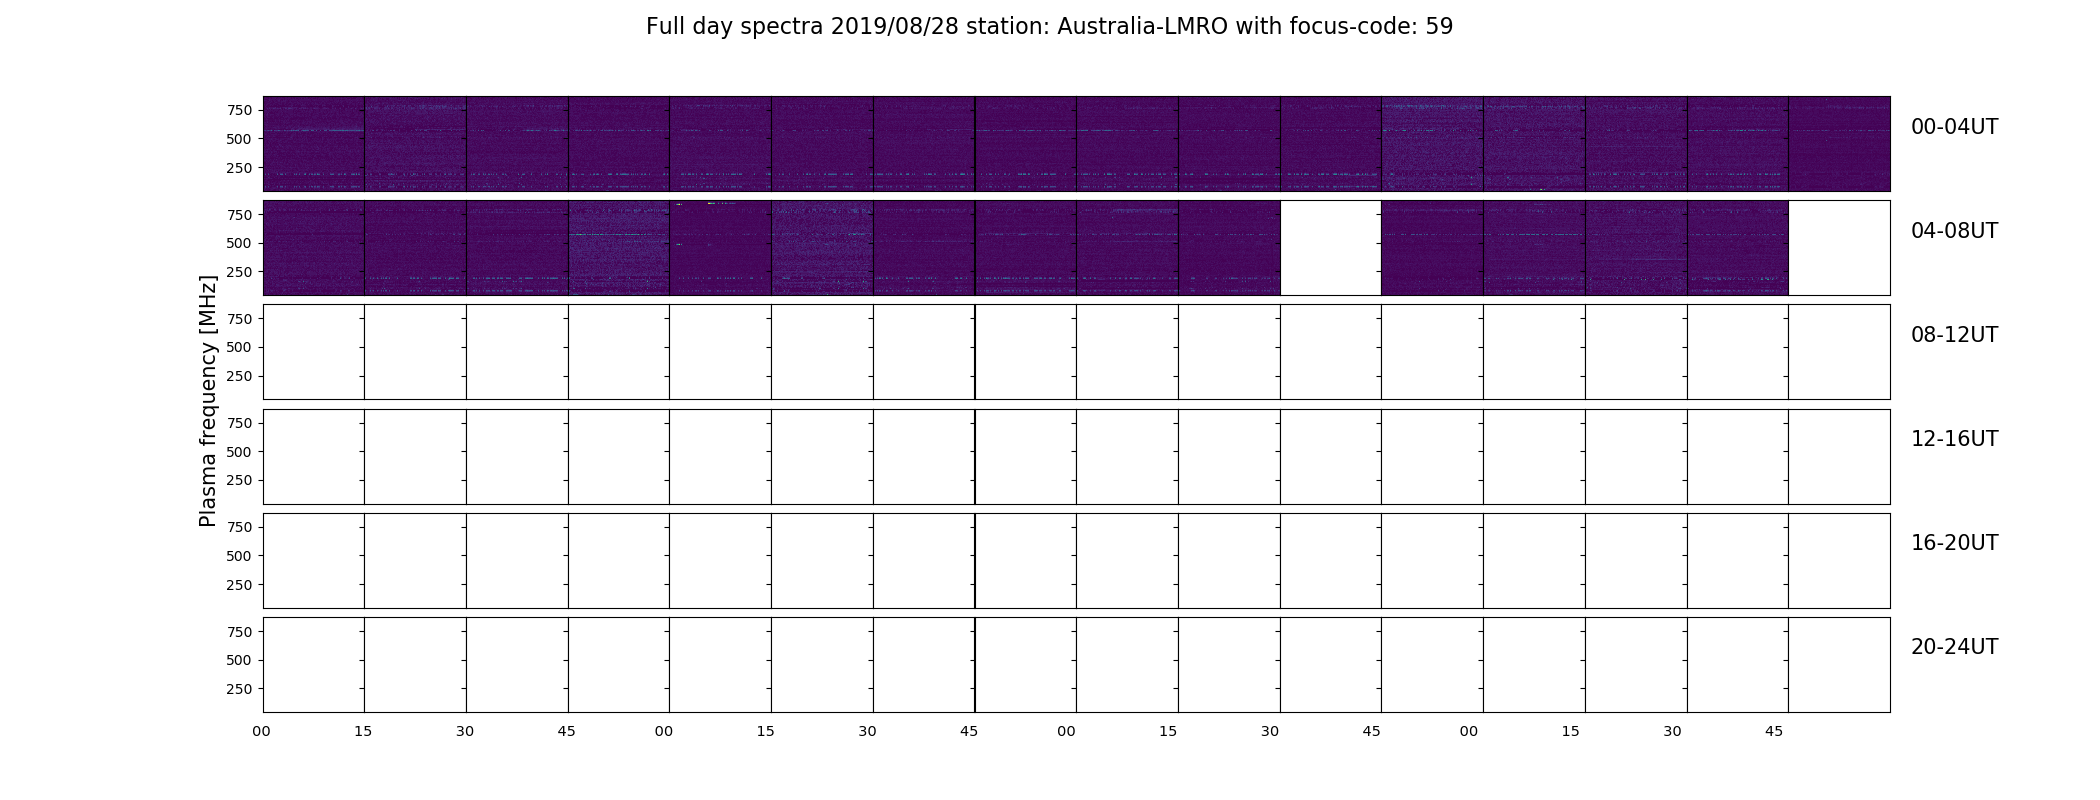
Task: Click the 500 tick of the 12-16UT row
Action: 239,452
